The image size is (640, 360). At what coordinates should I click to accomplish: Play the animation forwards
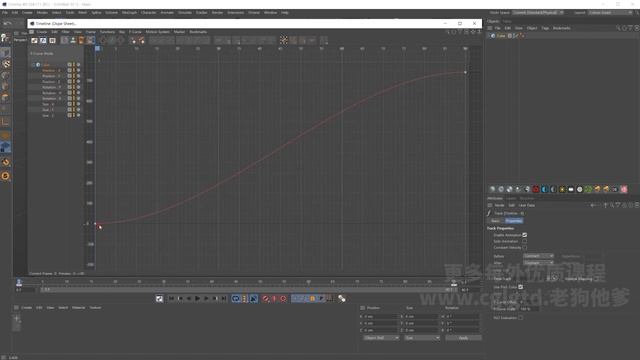click(198, 299)
